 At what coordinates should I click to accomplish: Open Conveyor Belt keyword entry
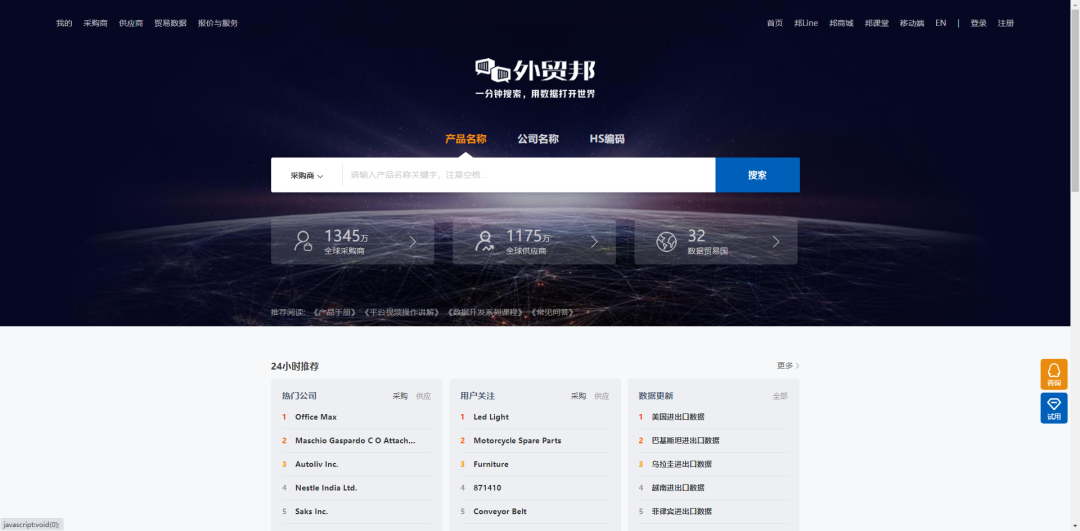[500, 512]
